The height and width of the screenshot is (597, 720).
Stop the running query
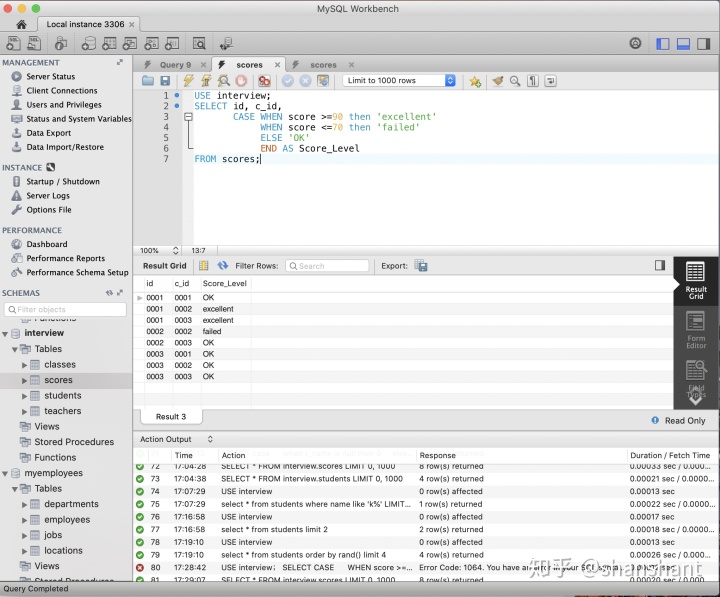click(x=241, y=81)
